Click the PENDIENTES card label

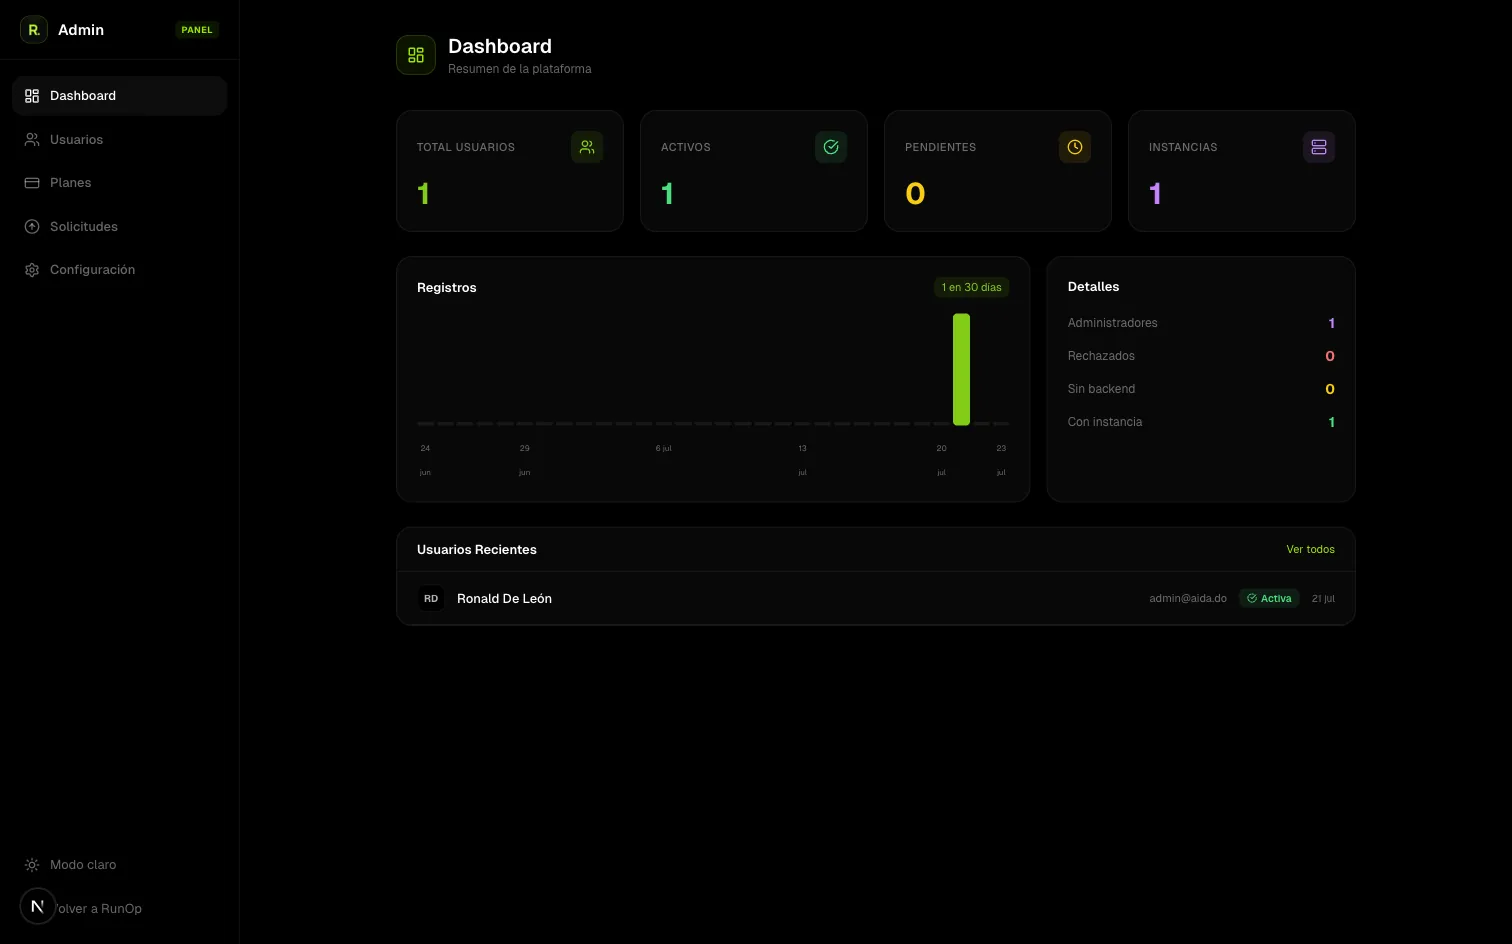940,147
